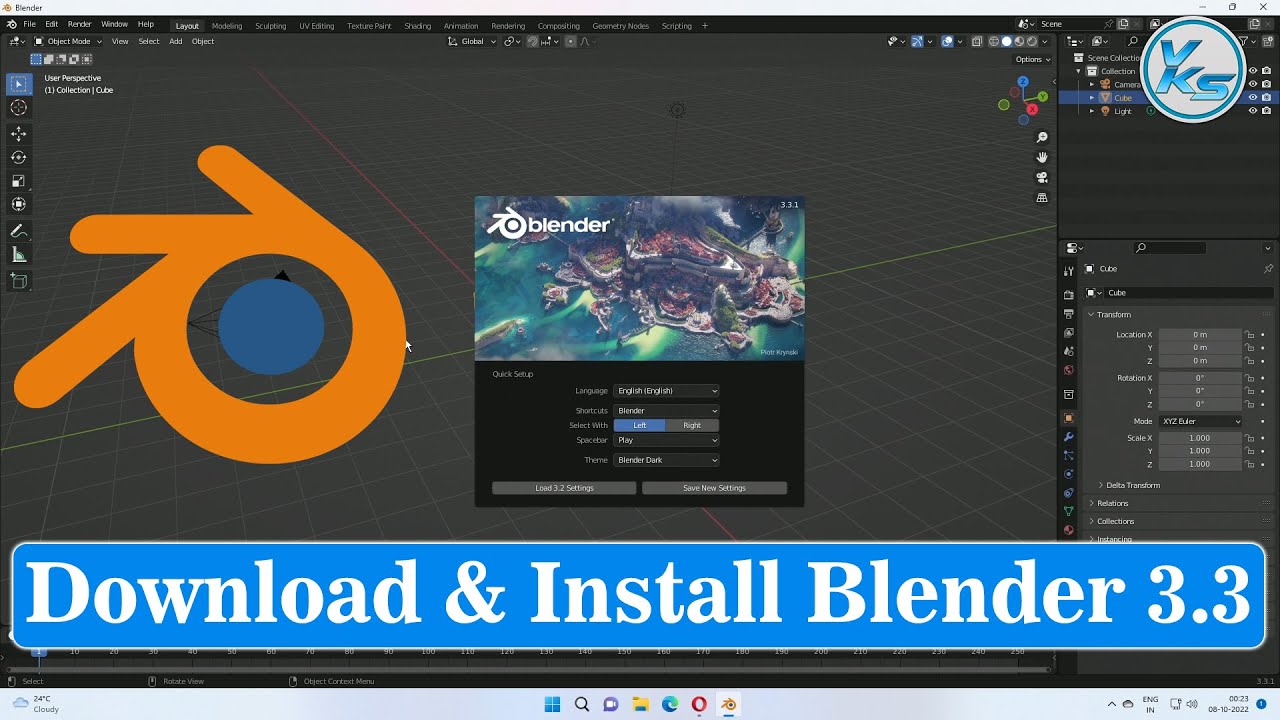
Task: Click the viewport zoom magnifier icon
Action: click(x=1042, y=137)
